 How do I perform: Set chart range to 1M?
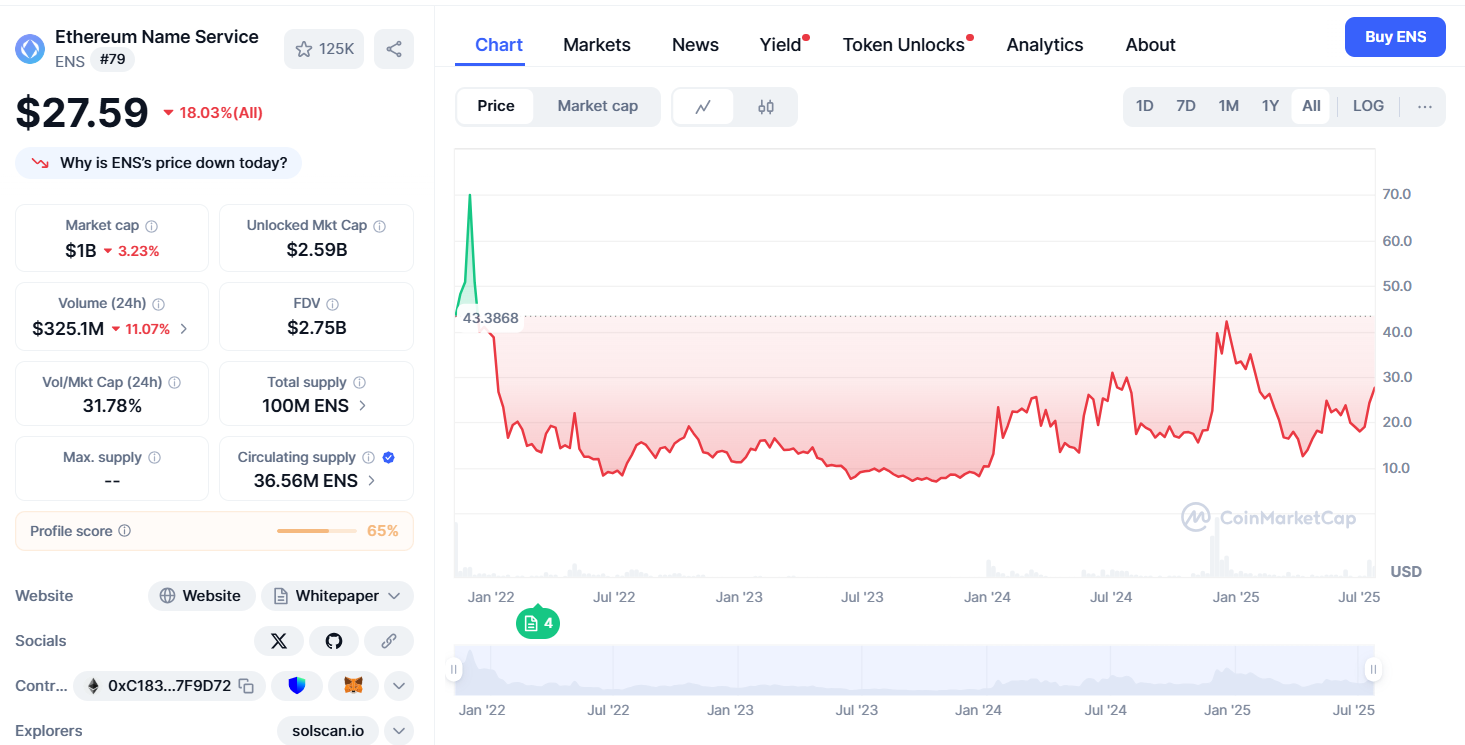pyautogui.click(x=1229, y=106)
